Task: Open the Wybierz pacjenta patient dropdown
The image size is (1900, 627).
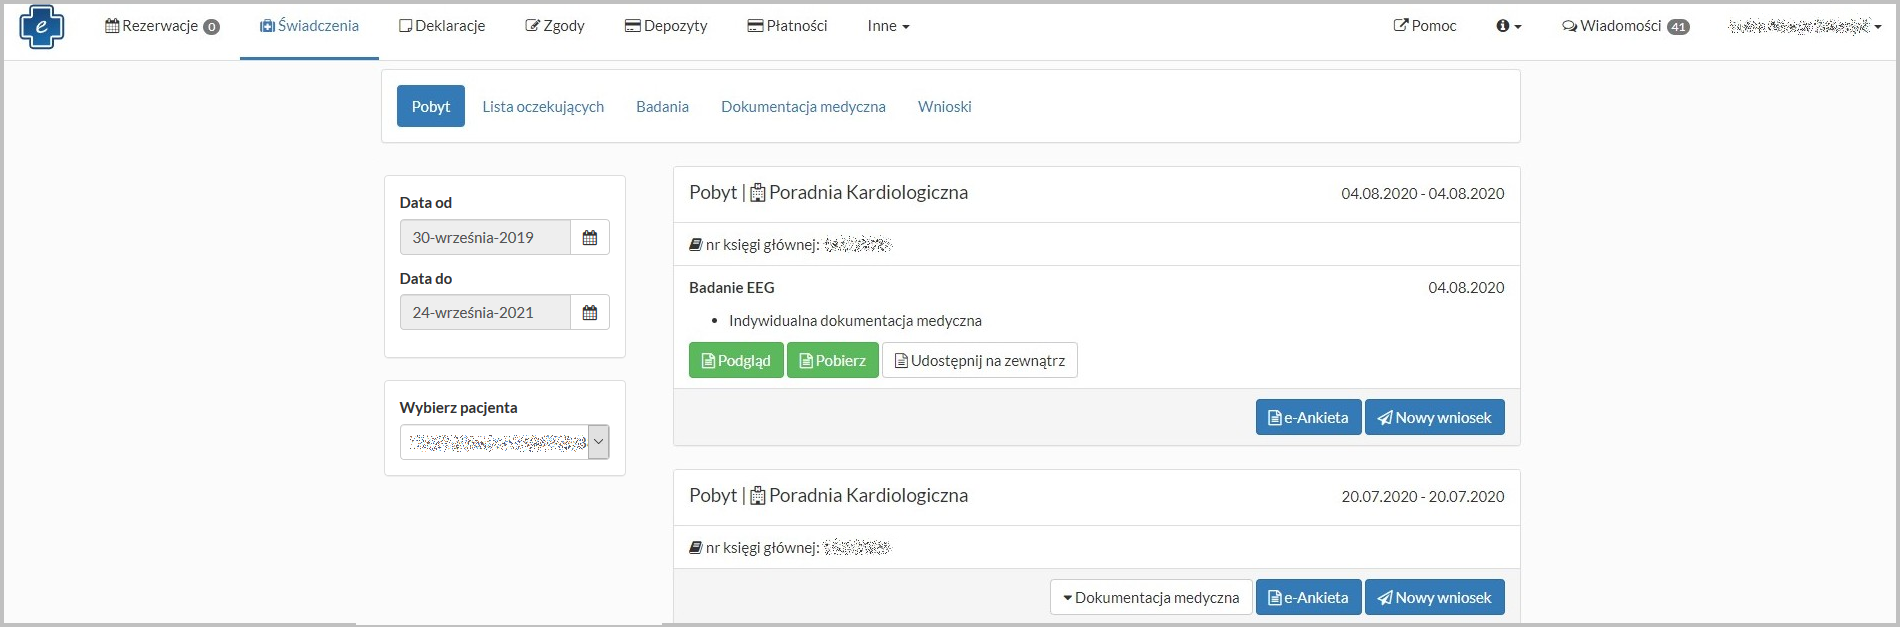Action: pos(504,442)
